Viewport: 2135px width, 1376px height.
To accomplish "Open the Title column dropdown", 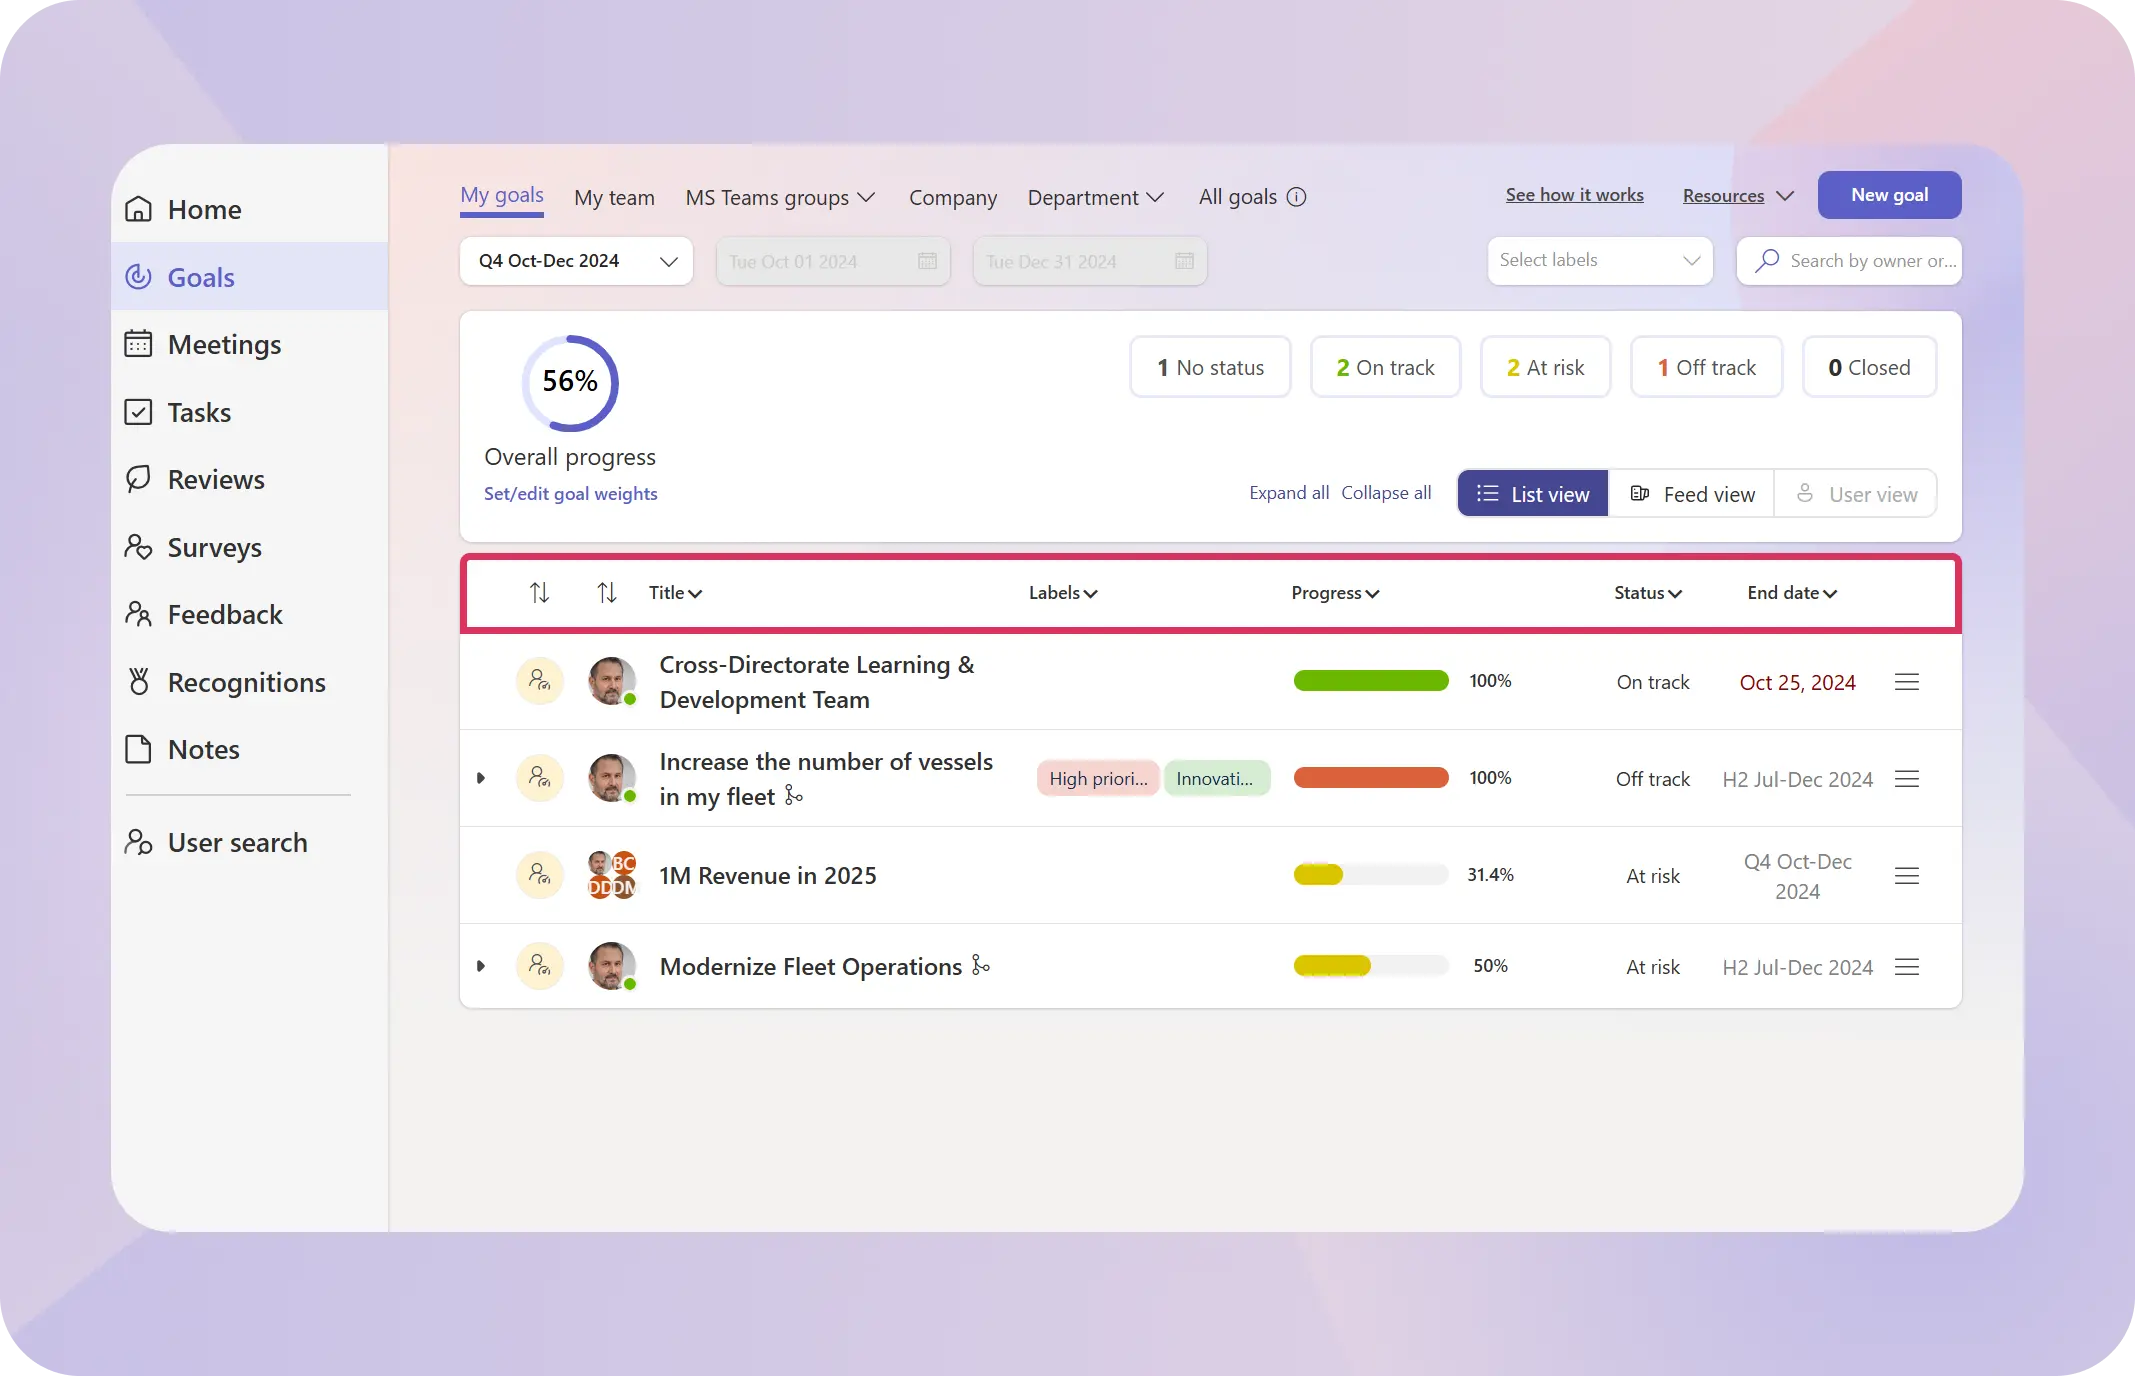I will click(x=675, y=593).
